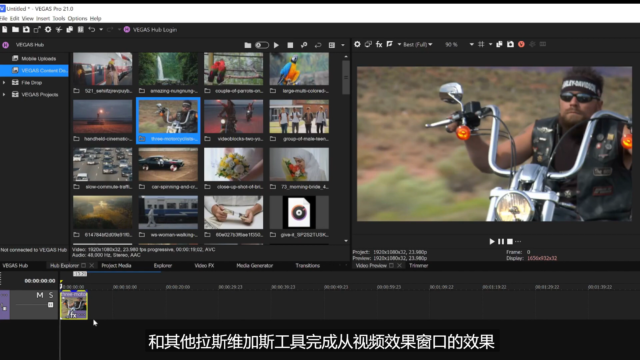
Task: Play the Video Preview
Action: coord(492,241)
